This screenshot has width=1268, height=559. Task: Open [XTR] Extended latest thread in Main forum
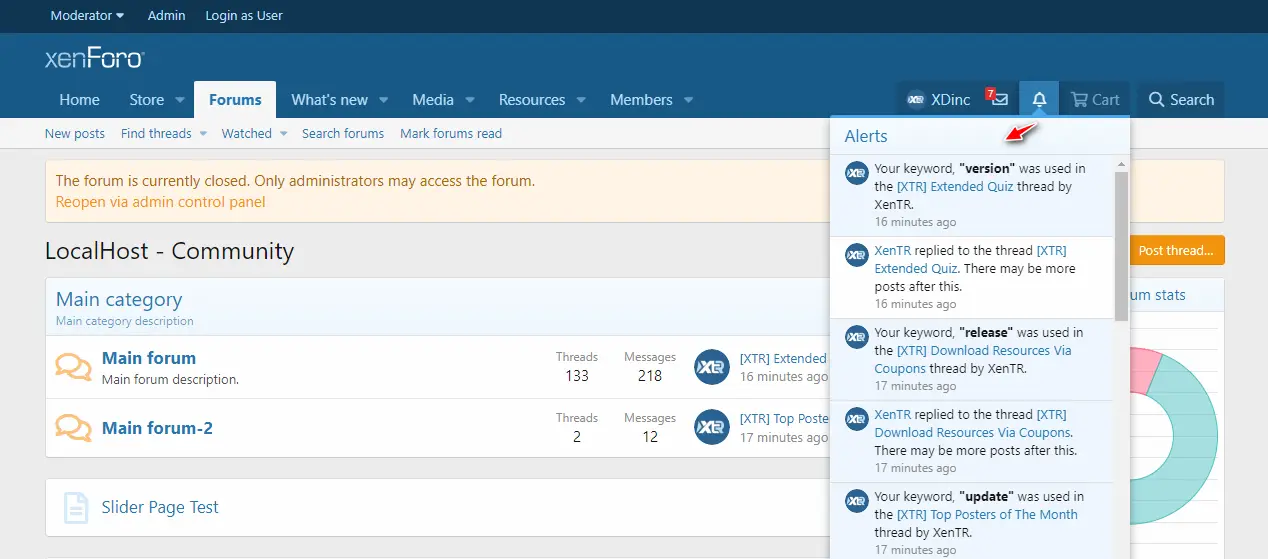coord(783,358)
